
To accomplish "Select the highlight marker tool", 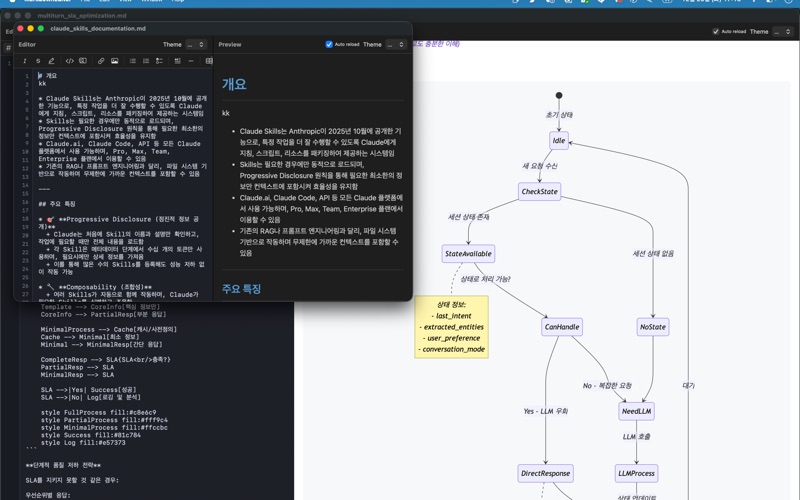I will point(51,61).
